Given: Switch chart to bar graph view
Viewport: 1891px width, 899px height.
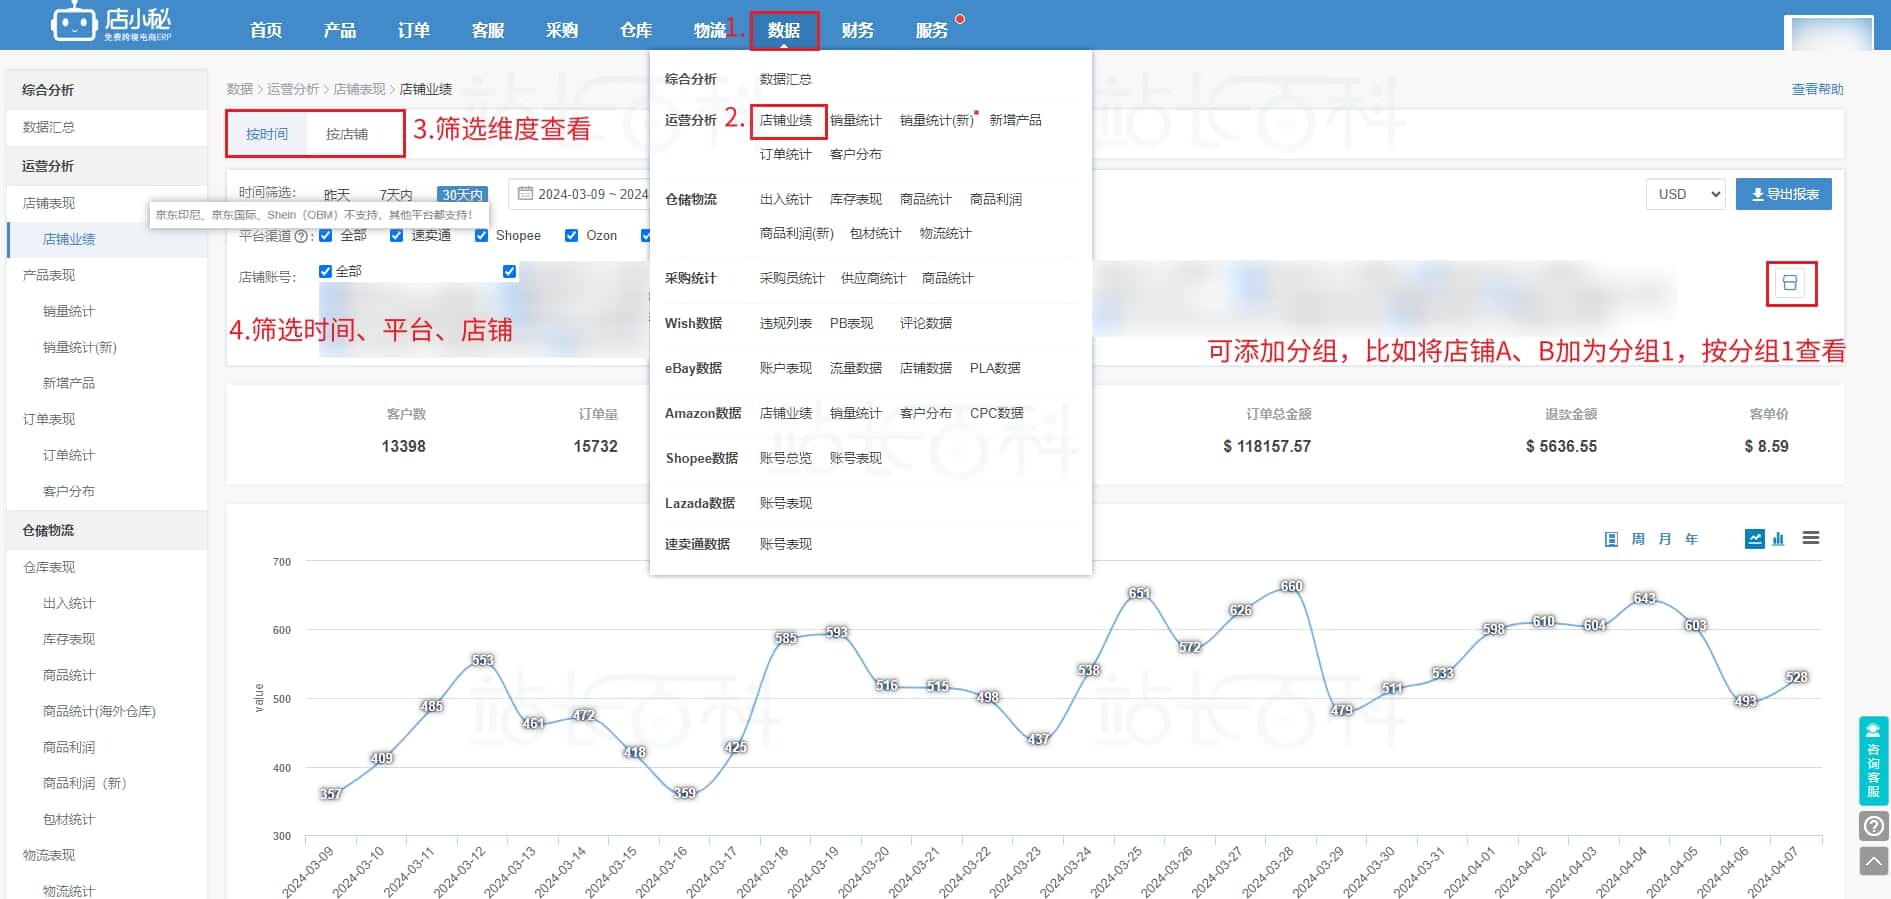Looking at the screenshot, I should click(x=1778, y=539).
